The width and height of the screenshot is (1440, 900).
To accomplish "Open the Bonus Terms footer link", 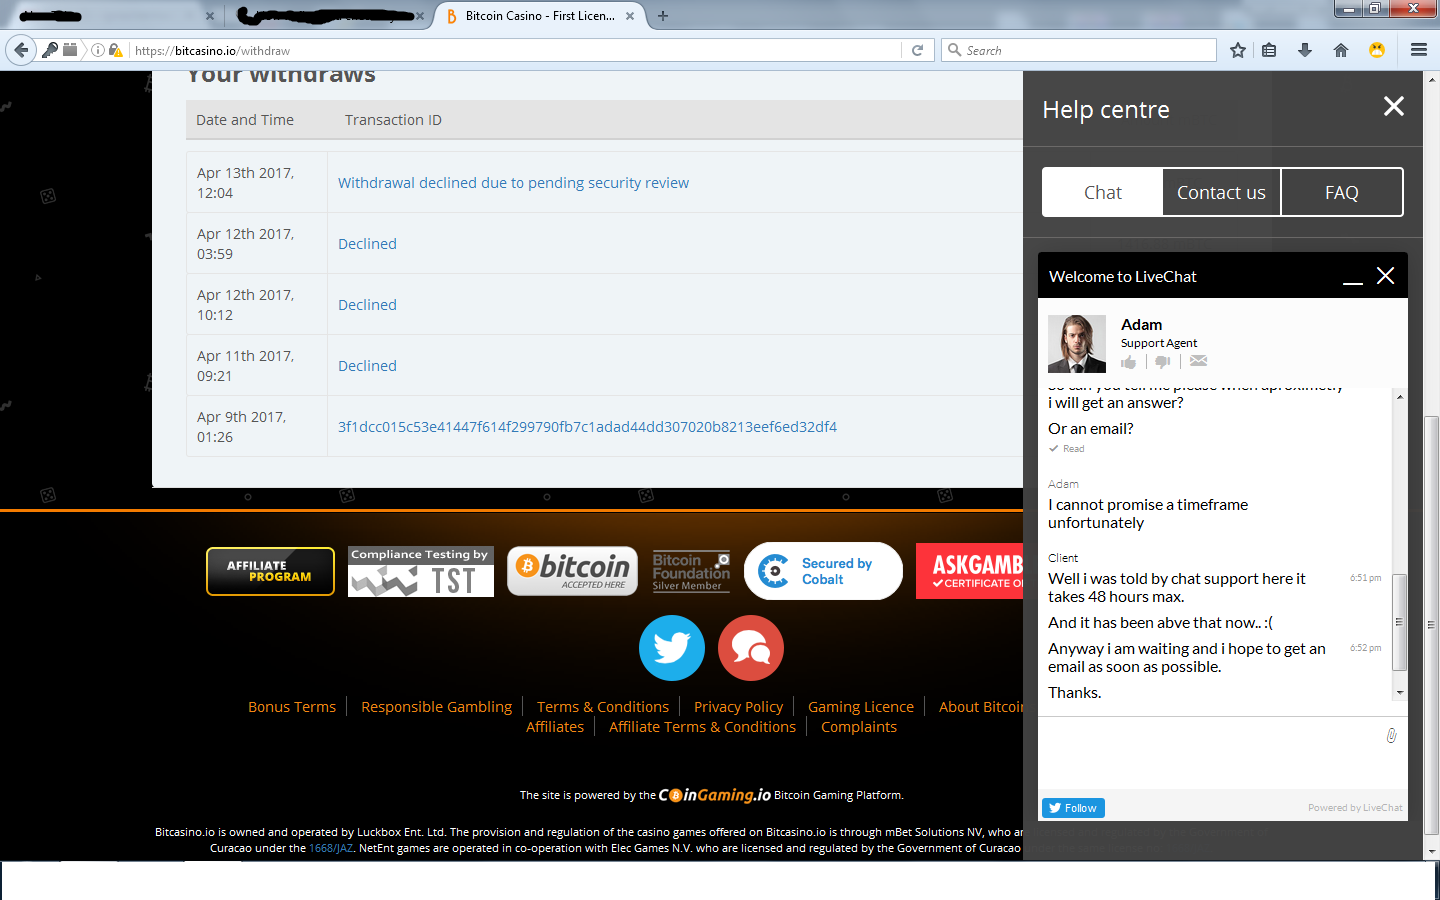I will pyautogui.click(x=292, y=707).
